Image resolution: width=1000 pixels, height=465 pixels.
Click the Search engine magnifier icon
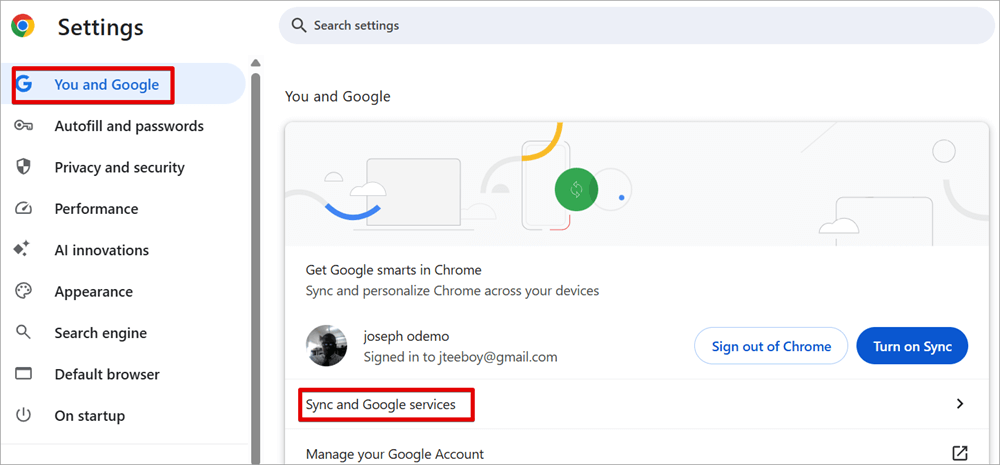(x=24, y=333)
